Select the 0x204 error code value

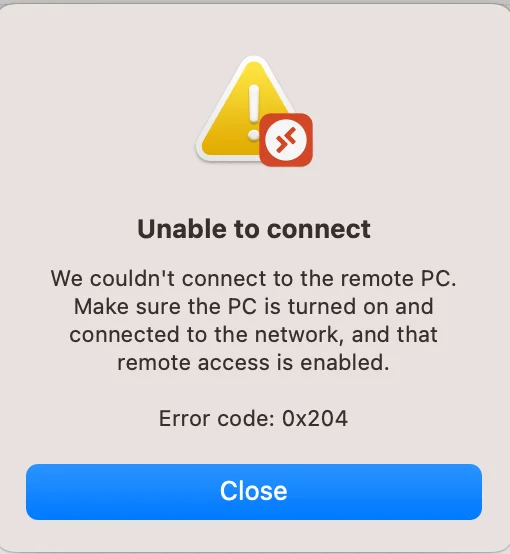[x=315, y=419]
